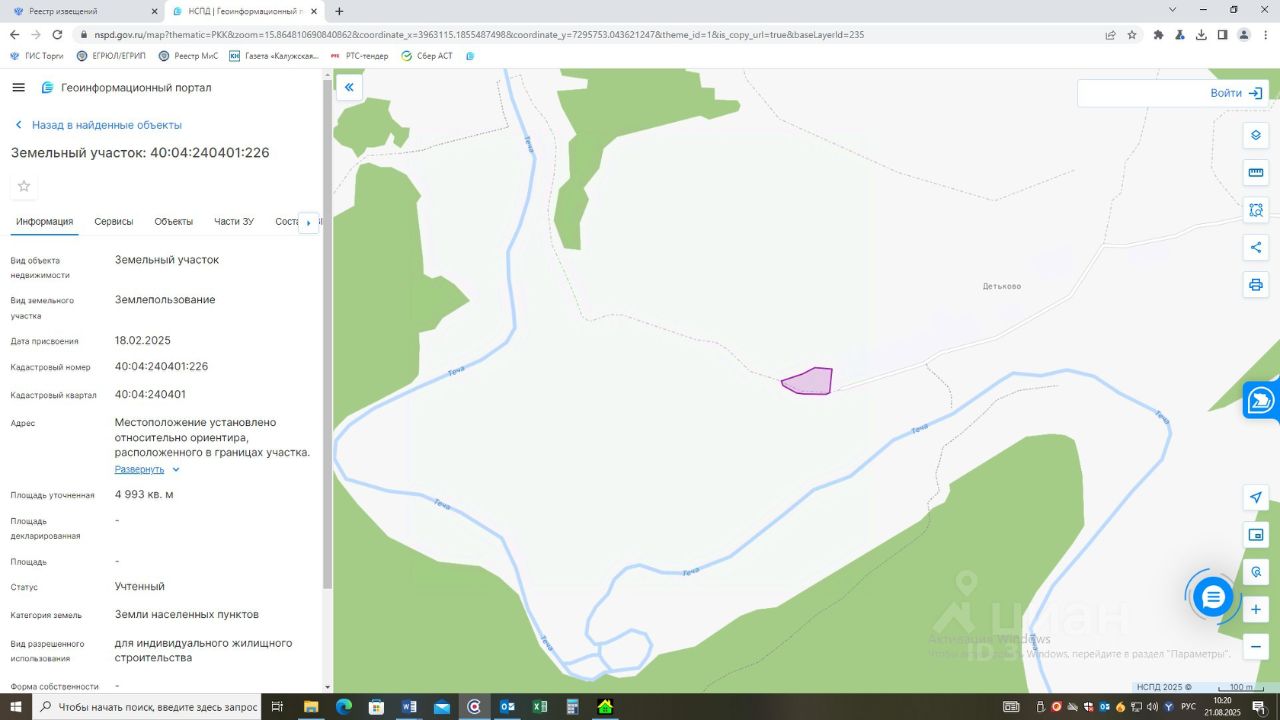Click the map object identify tool
This screenshot has height=720, width=1280.
[1256, 572]
